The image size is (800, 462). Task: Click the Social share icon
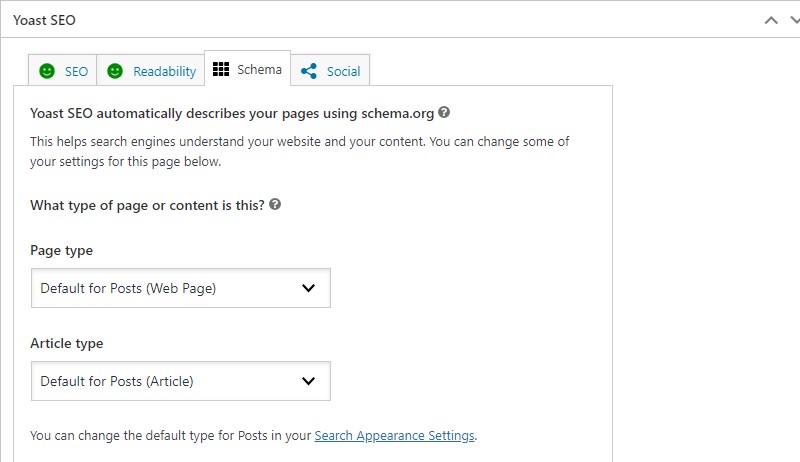point(309,71)
